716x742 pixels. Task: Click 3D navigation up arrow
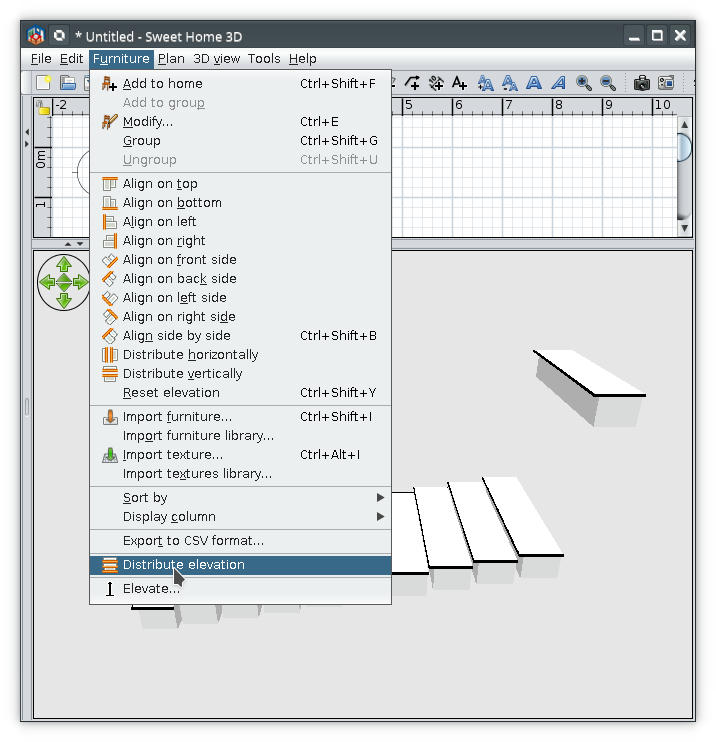click(64, 264)
